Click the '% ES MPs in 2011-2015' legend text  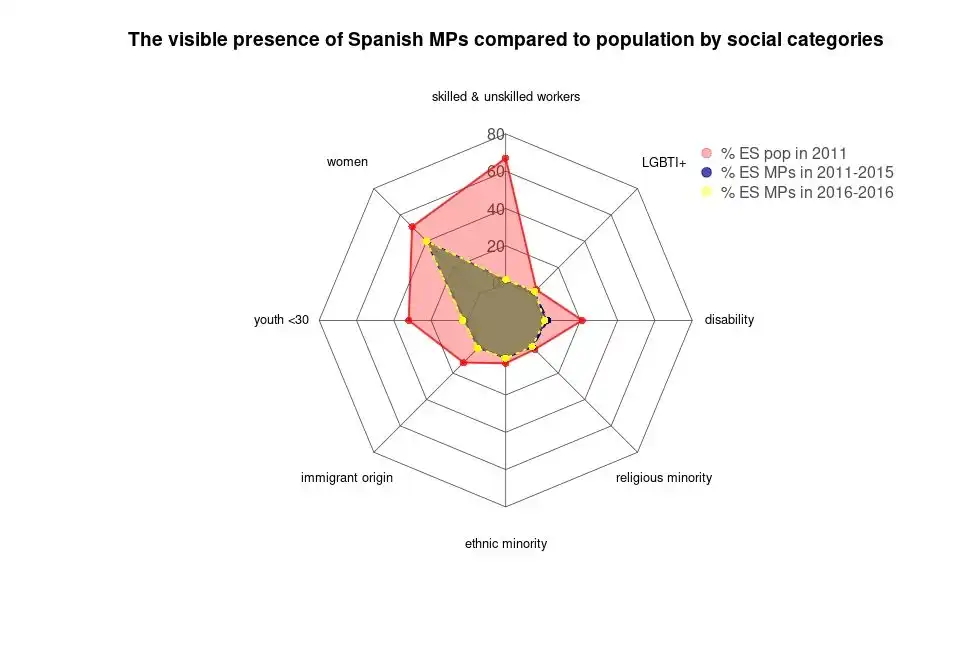click(x=807, y=172)
